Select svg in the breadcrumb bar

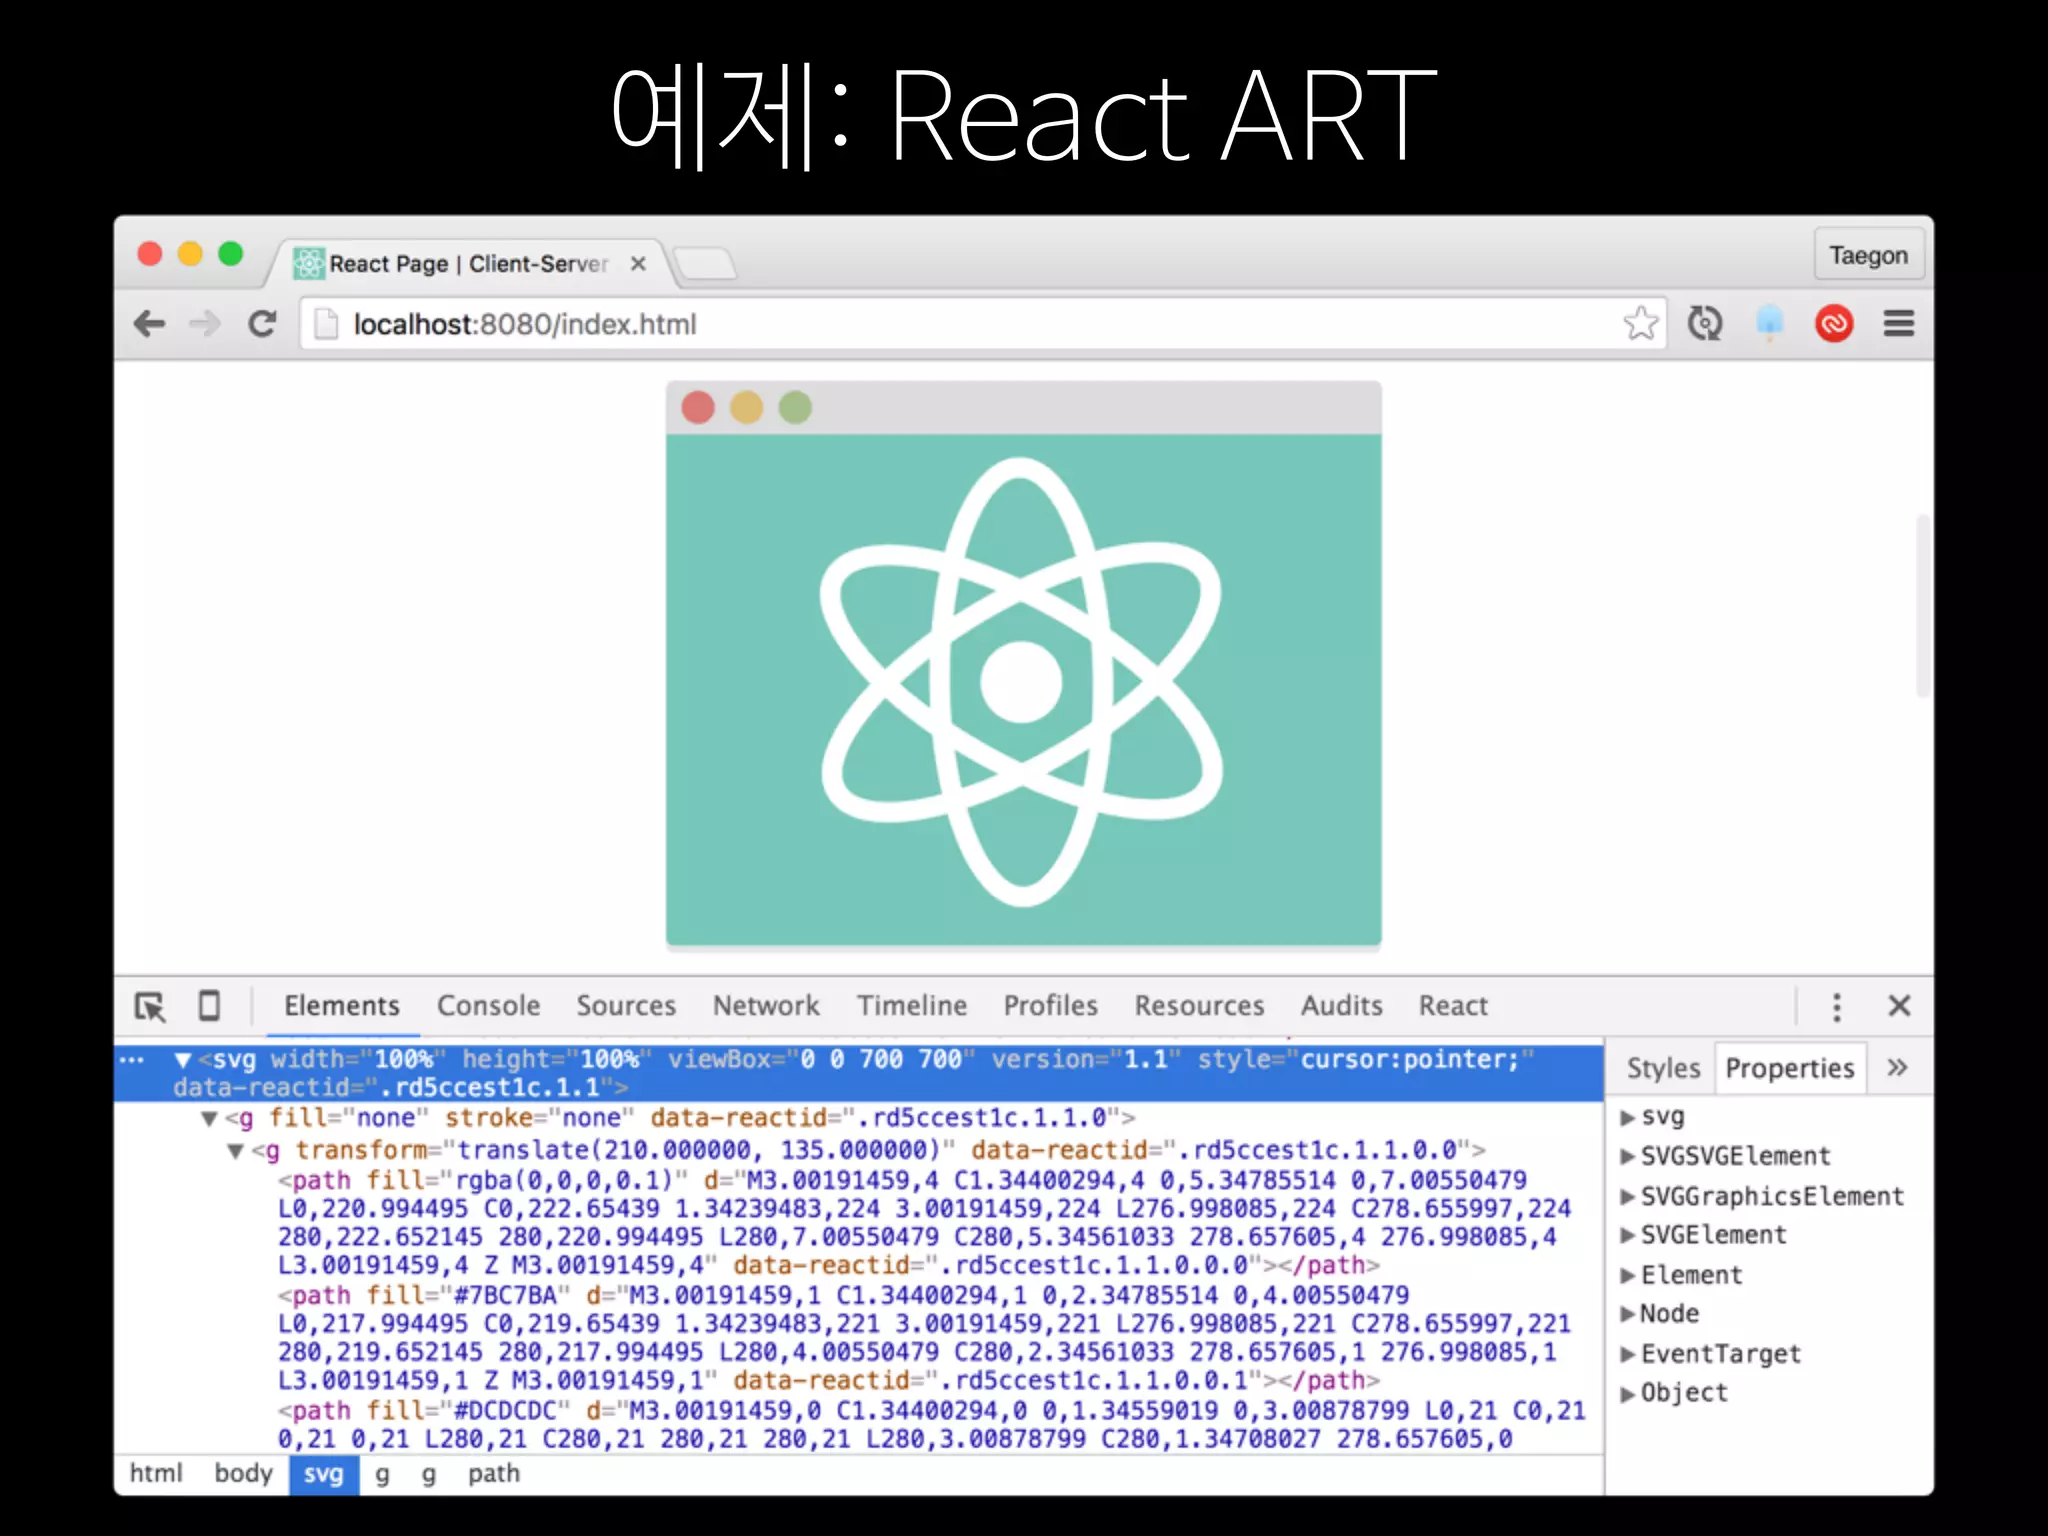click(324, 1475)
